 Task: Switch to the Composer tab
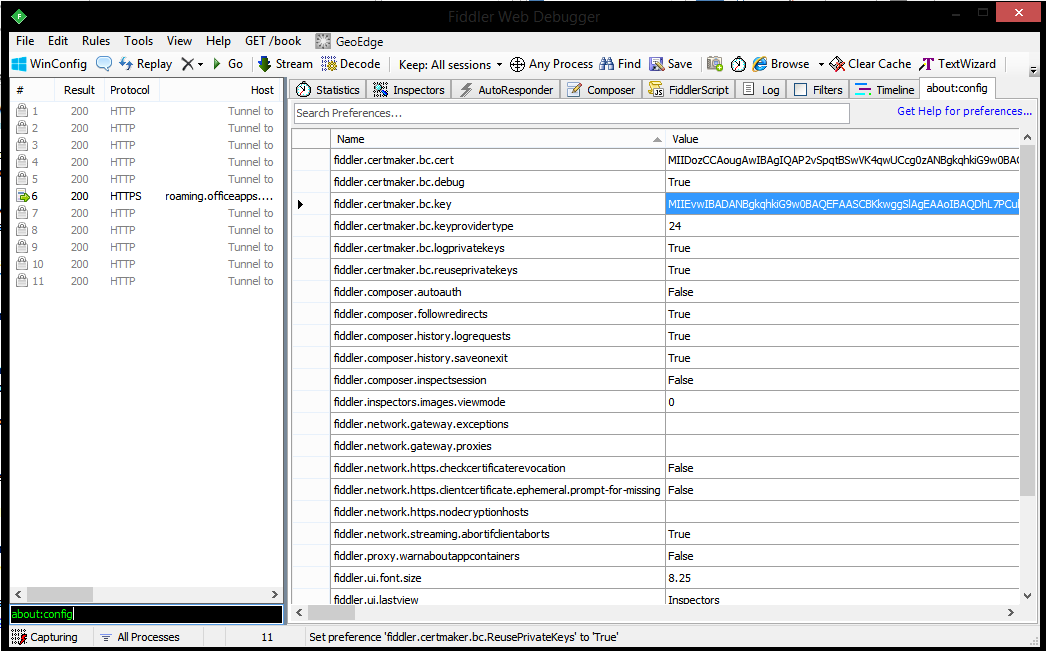click(601, 89)
